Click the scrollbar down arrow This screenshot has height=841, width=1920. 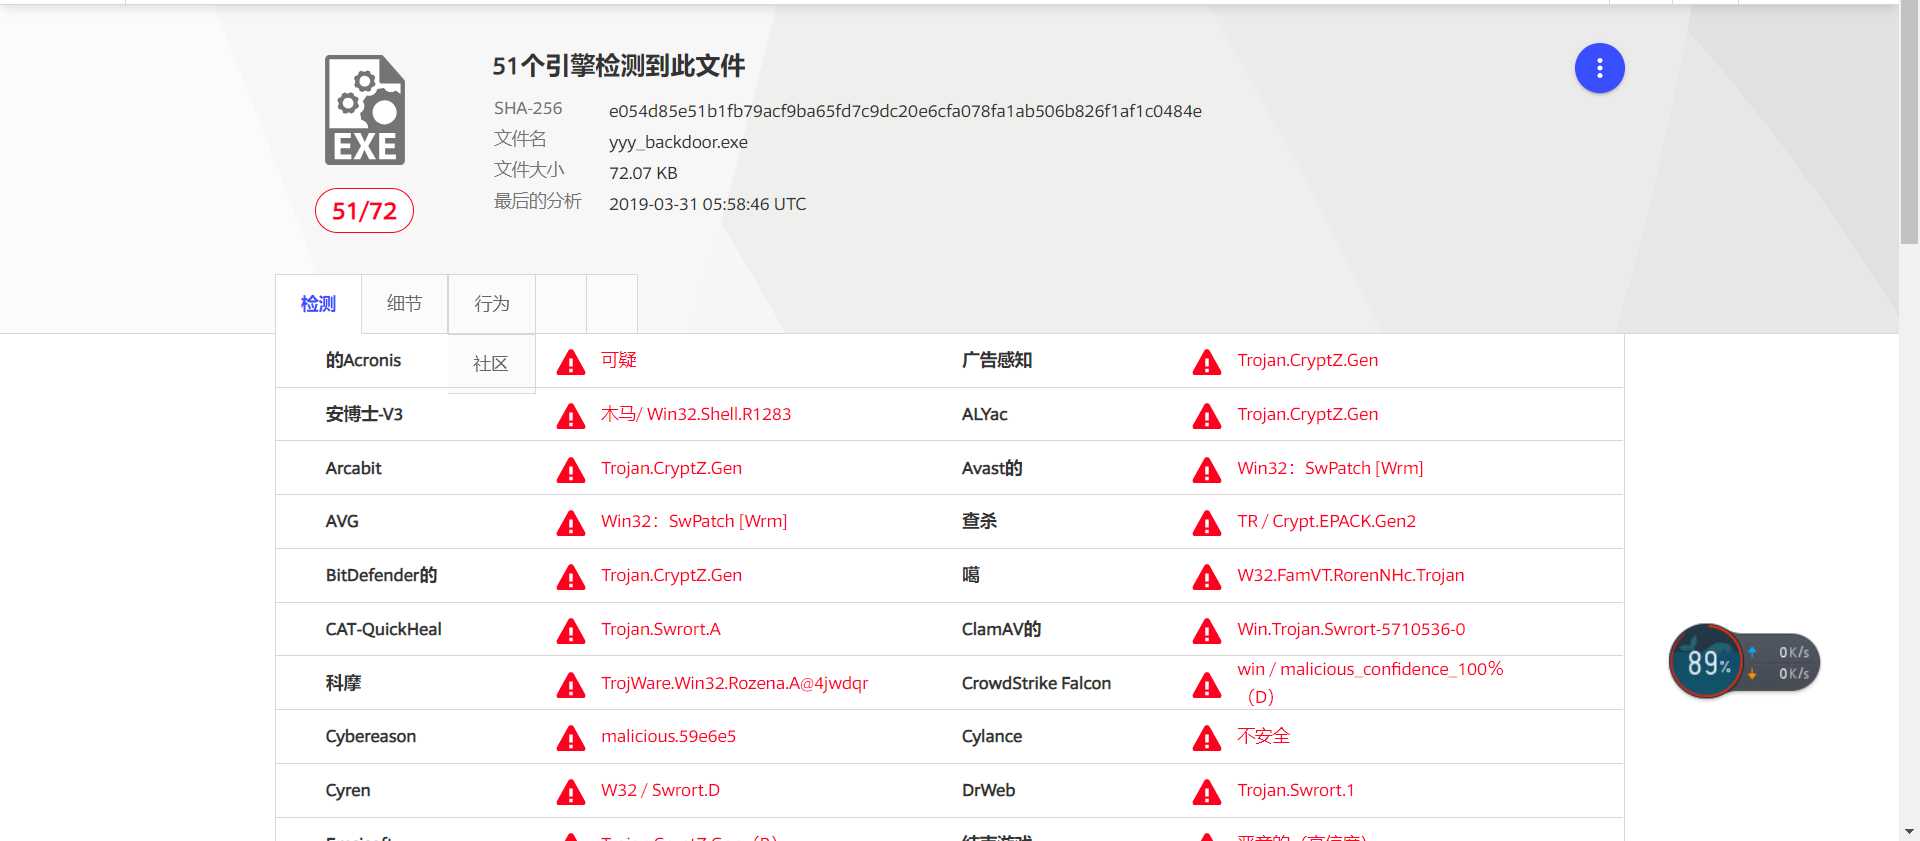coord(1909,831)
